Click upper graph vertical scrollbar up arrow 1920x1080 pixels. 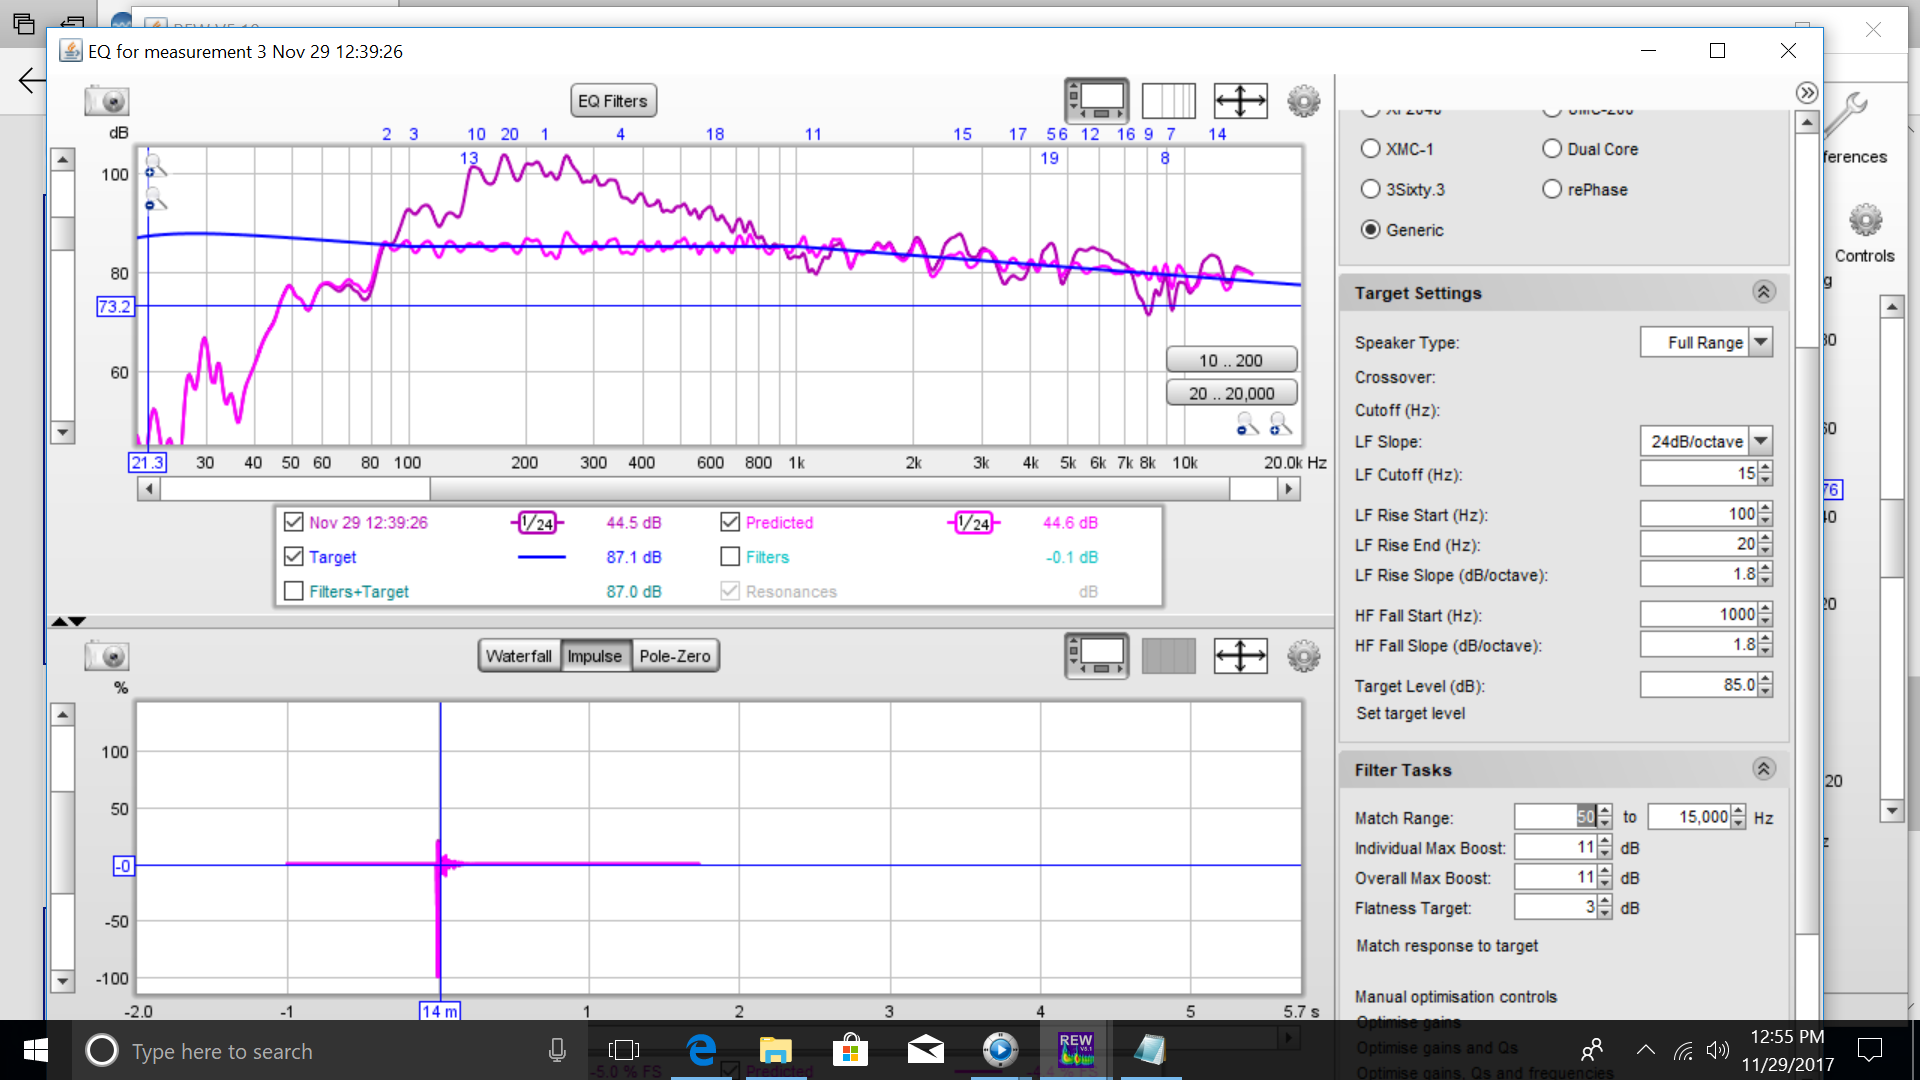(x=63, y=159)
